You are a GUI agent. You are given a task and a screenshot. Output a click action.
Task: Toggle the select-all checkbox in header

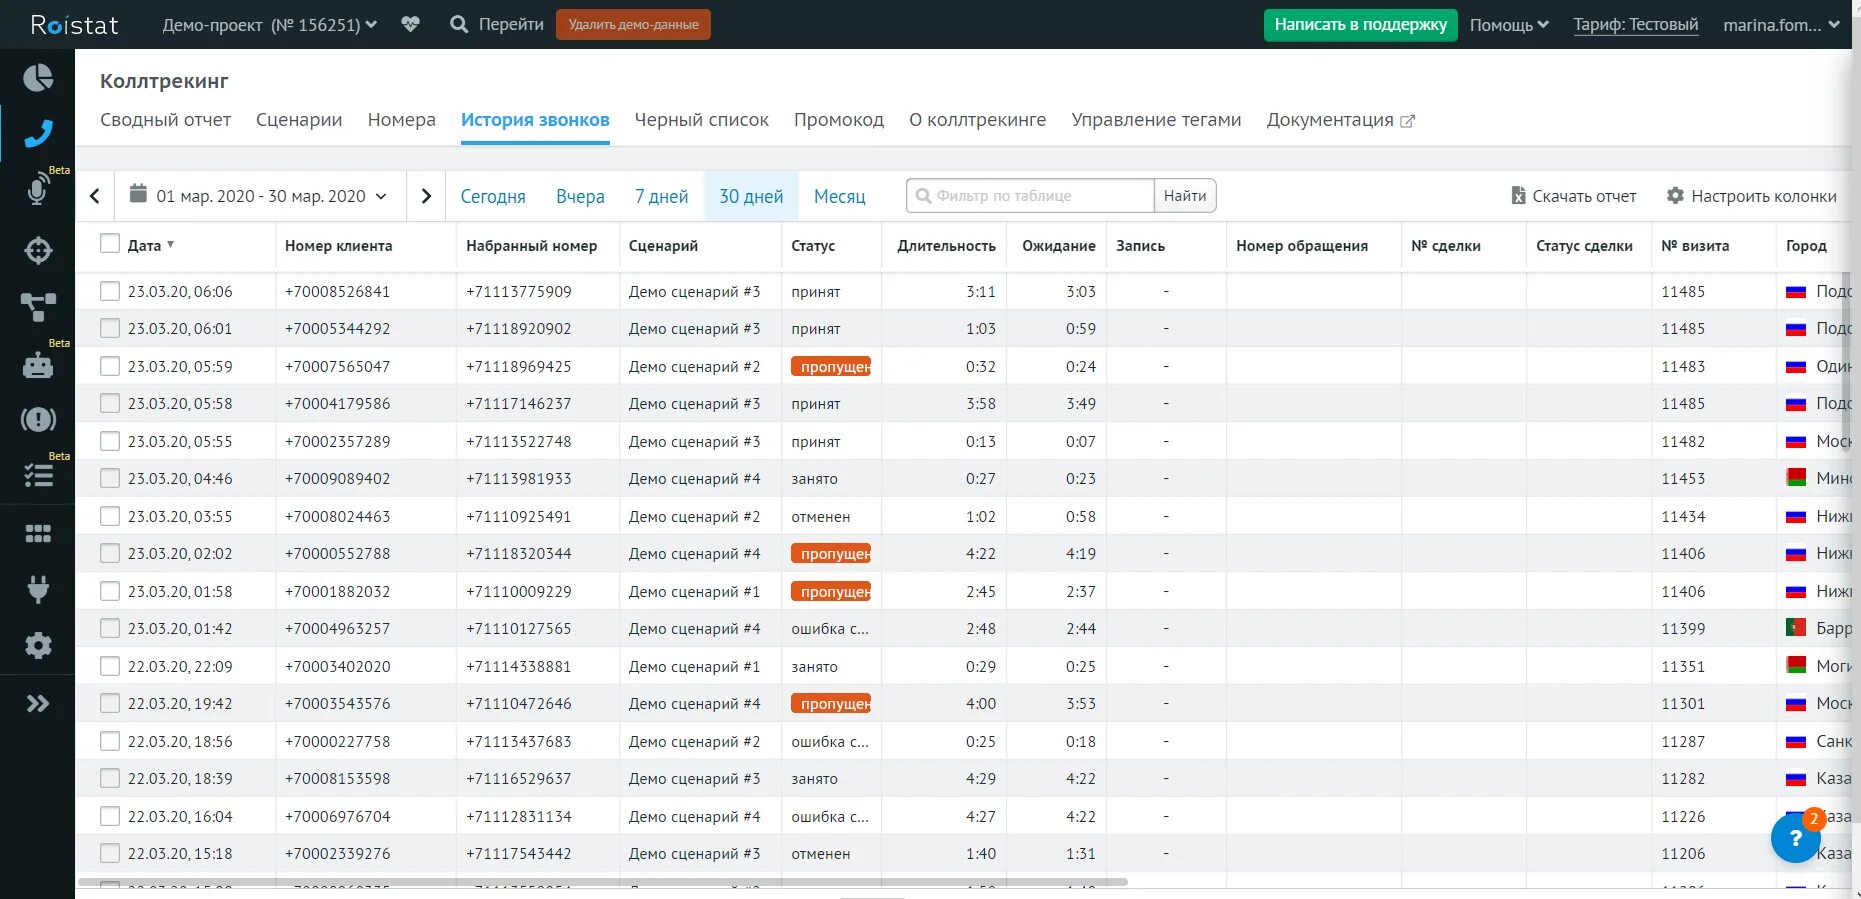[x=110, y=244]
